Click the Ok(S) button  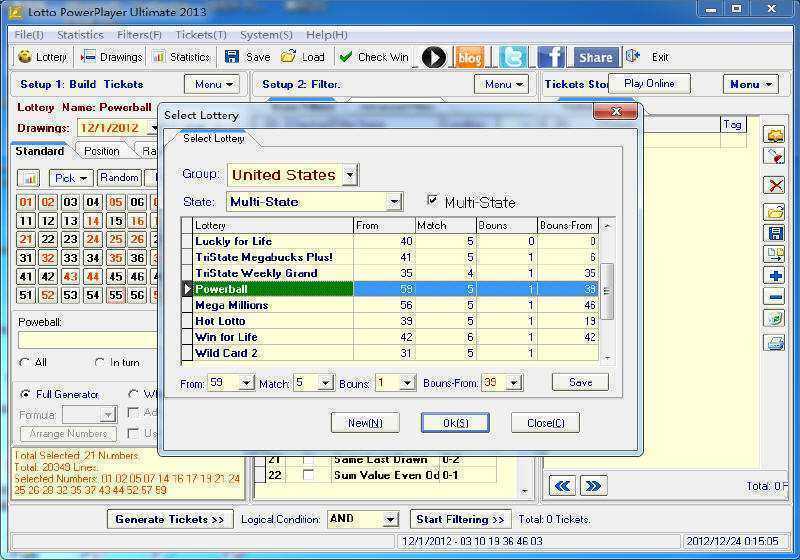tap(456, 423)
